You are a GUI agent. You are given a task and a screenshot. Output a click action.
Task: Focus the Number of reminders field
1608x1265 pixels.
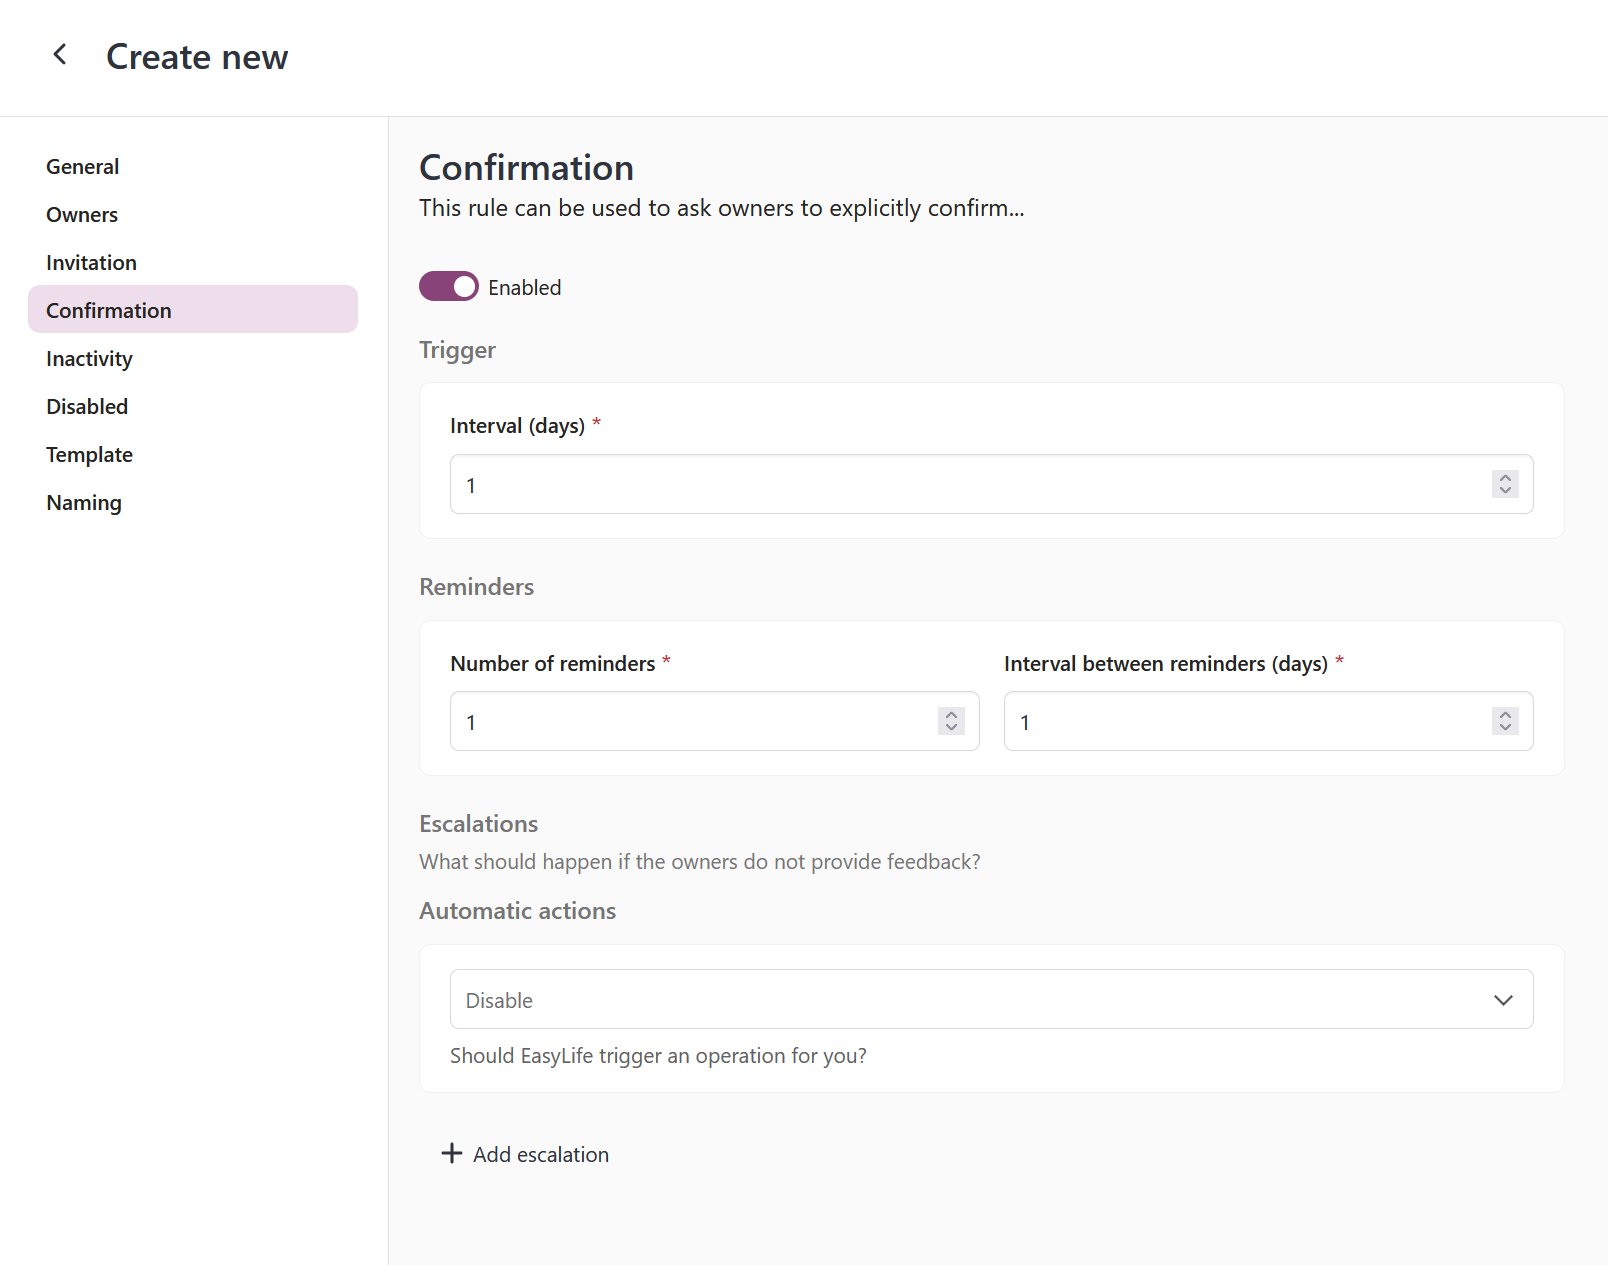pyautogui.click(x=690, y=722)
